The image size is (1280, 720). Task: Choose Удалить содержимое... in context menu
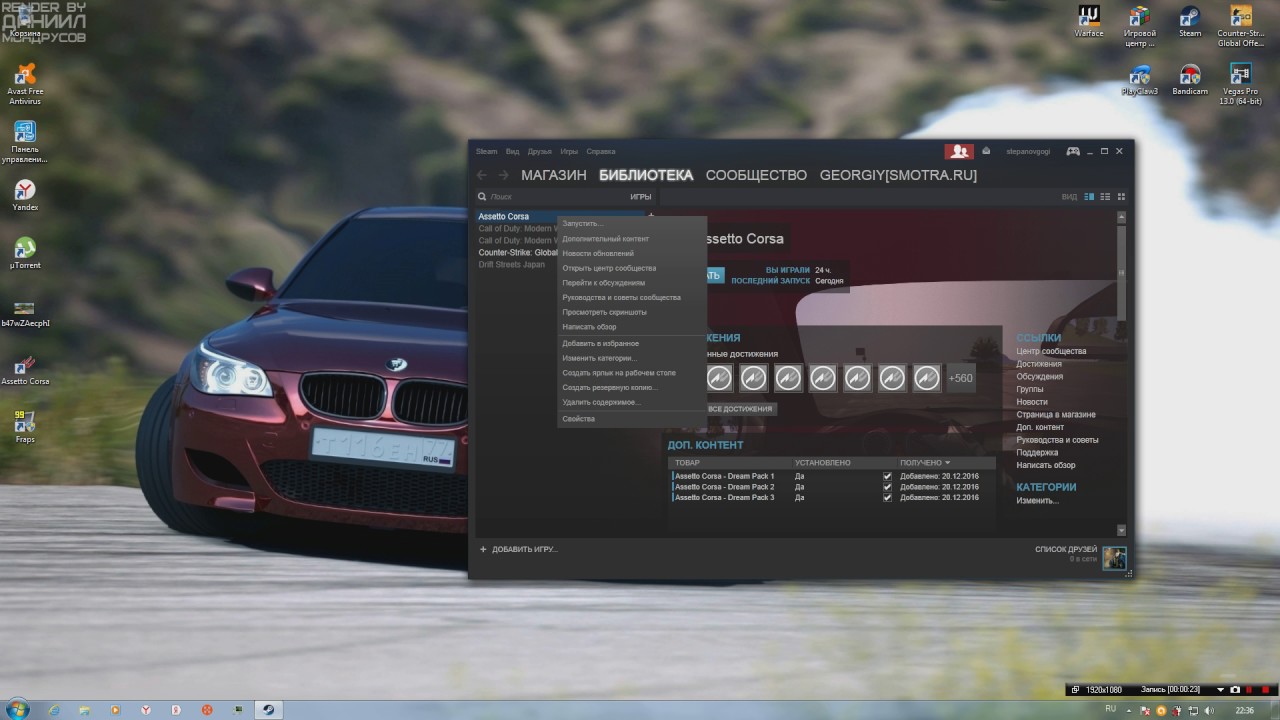click(632, 402)
